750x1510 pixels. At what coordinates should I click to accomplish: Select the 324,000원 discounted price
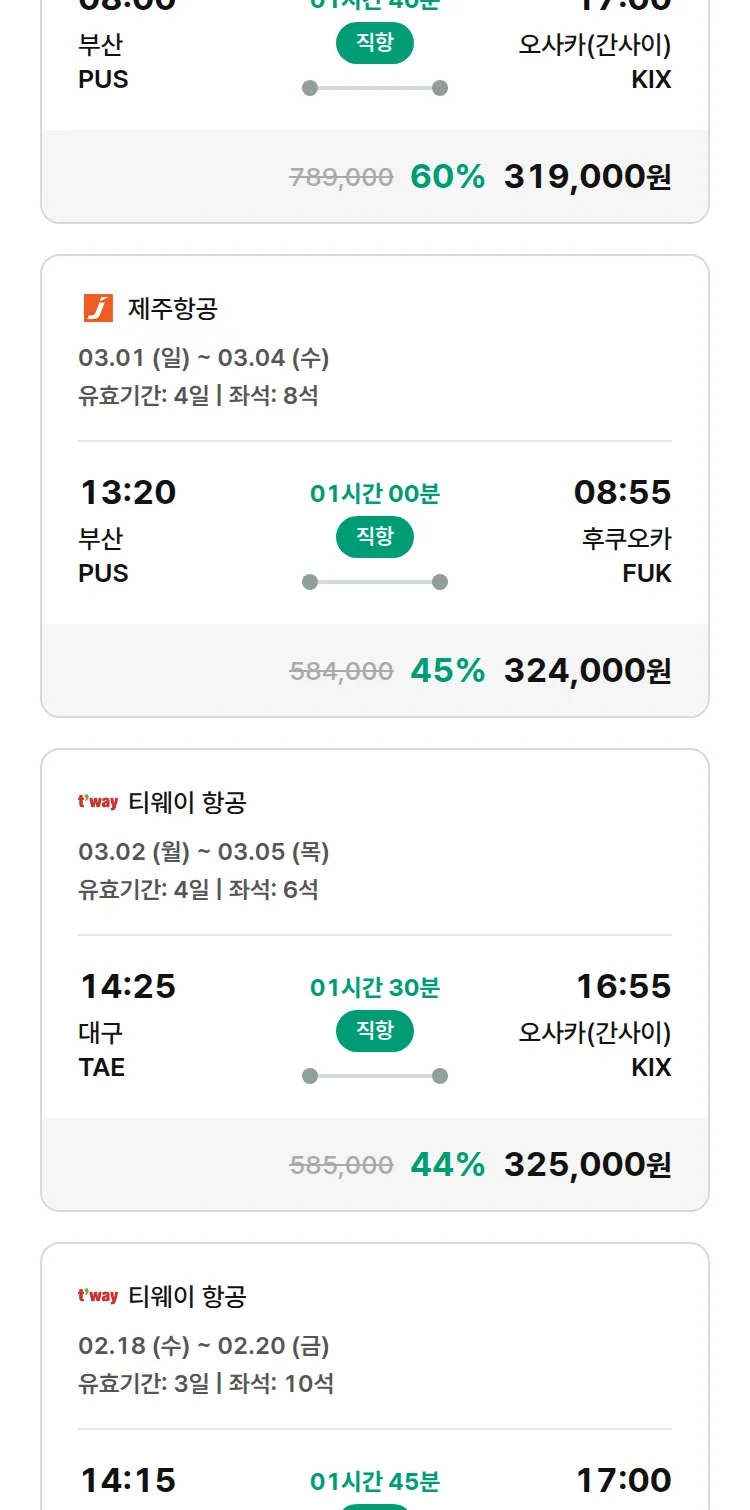point(587,670)
